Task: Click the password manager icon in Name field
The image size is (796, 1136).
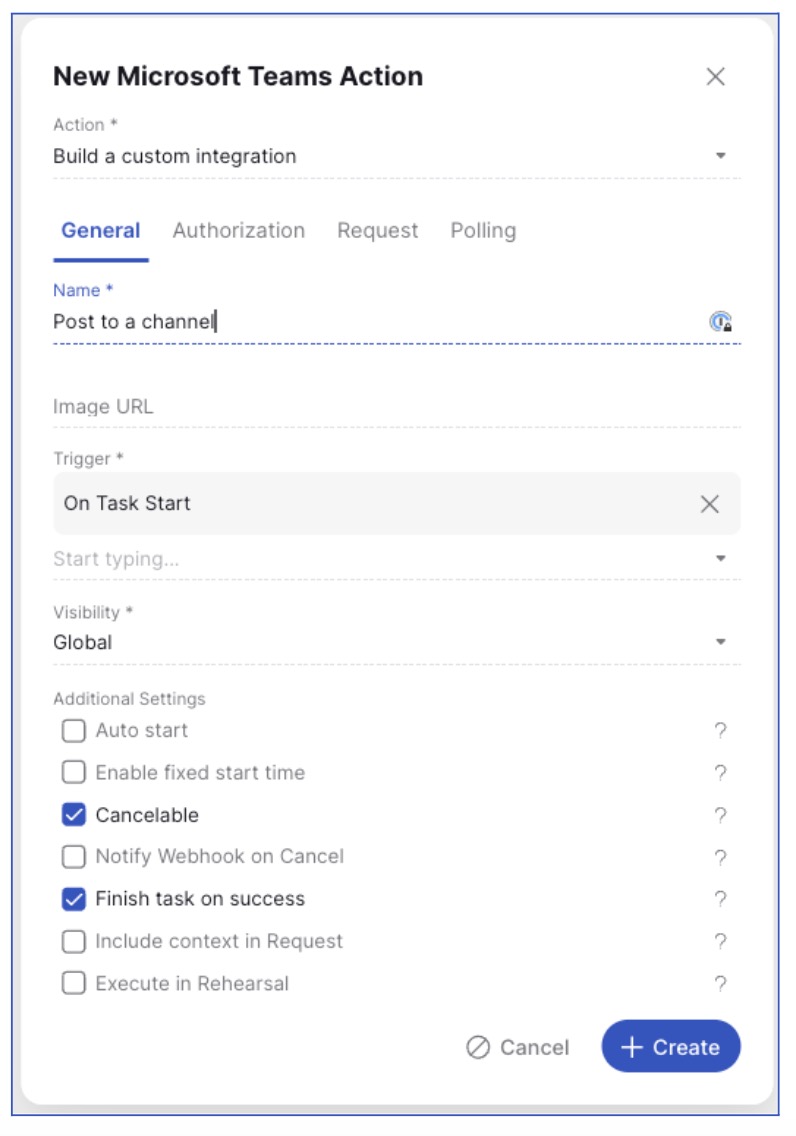Action: 720,322
